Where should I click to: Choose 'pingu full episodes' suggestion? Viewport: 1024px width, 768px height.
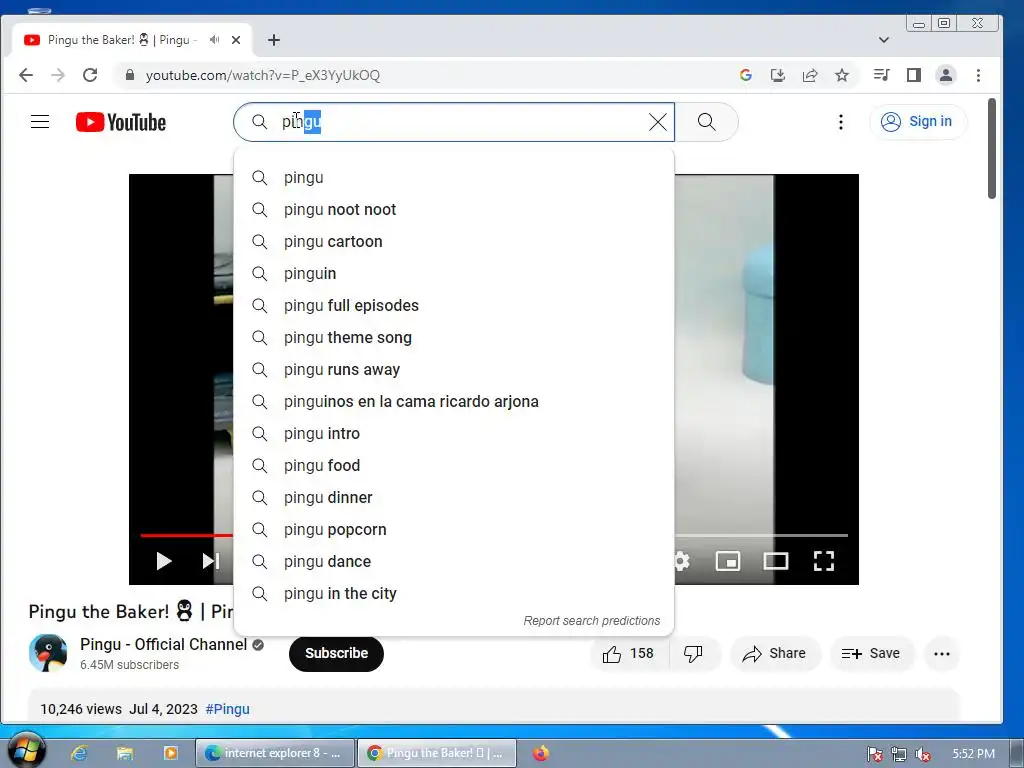coord(453,306)
